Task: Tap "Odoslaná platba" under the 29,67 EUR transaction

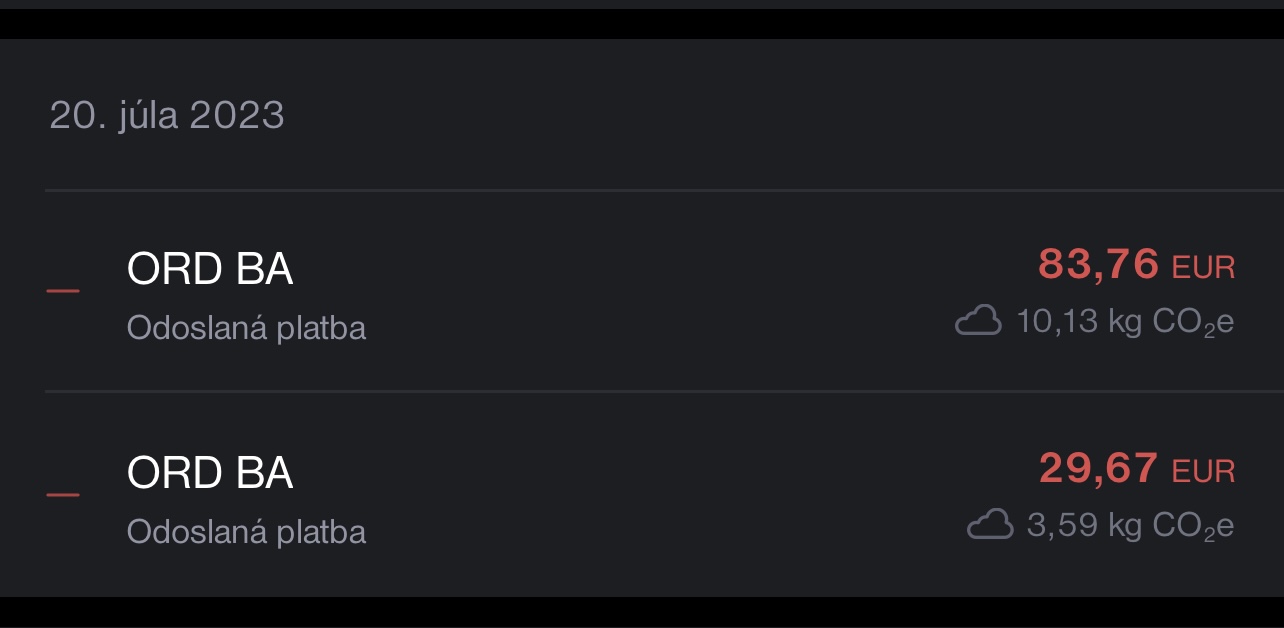Action: 246,531
